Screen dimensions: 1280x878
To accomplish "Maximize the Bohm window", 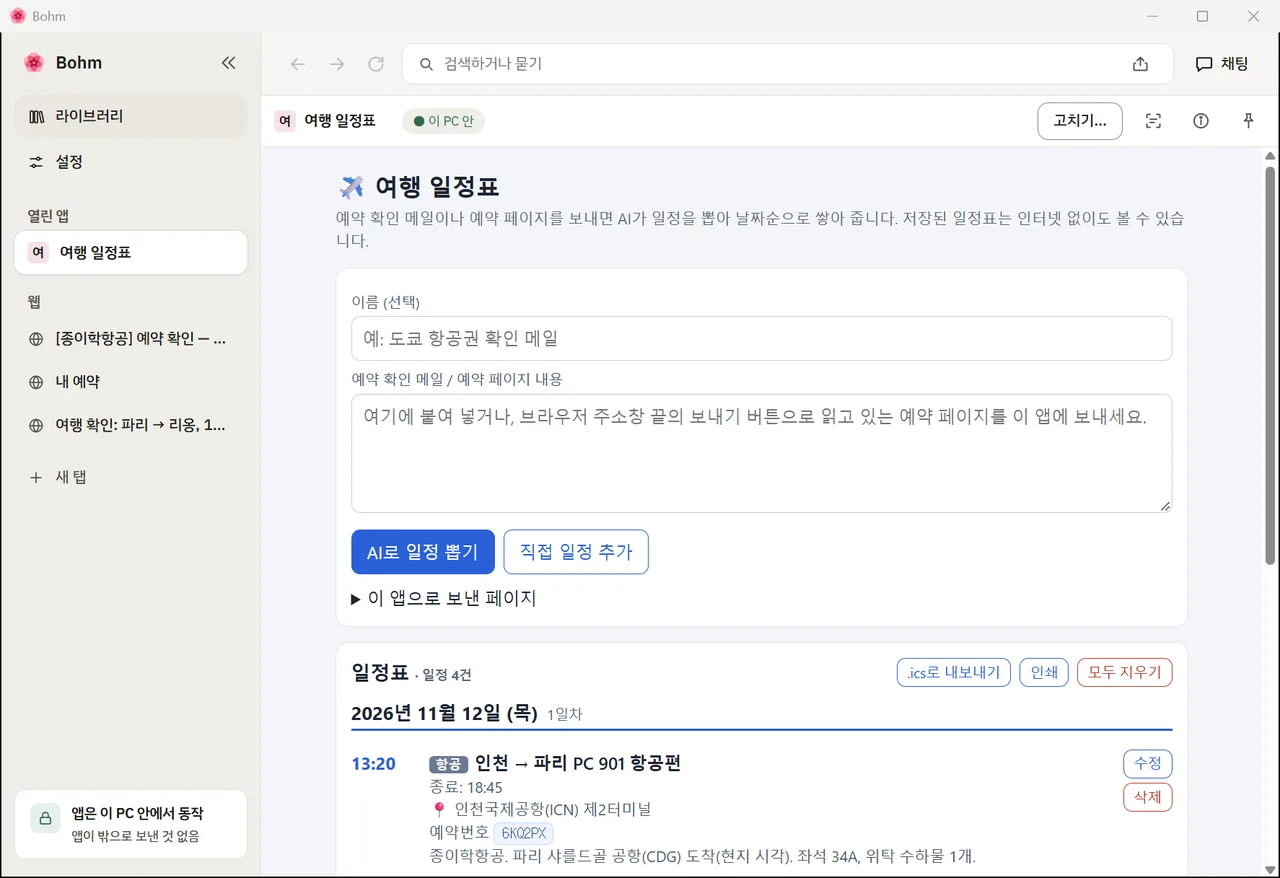I will [x=1202, y=16].
